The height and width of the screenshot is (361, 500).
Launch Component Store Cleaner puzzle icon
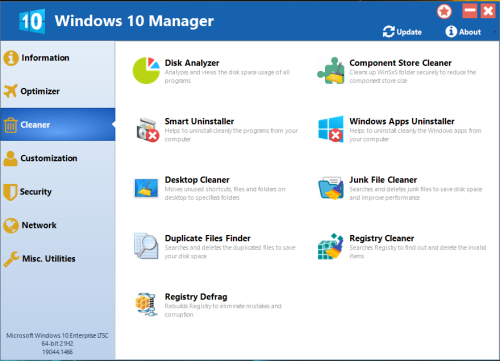coord(331,70)
